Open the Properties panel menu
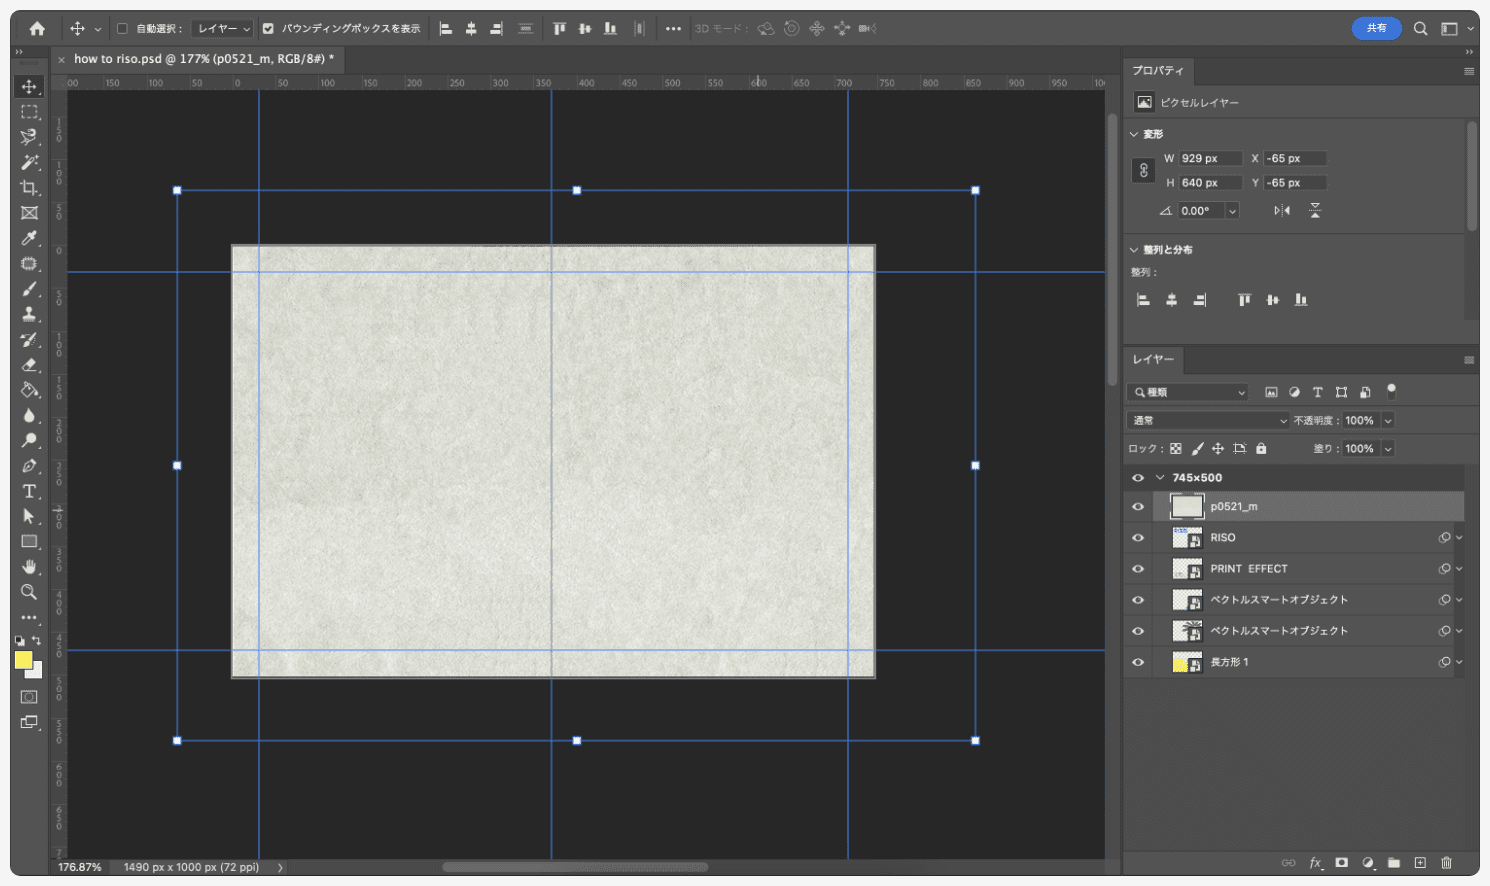The height and width of the screenshot is (886, 1490). 1469,71
